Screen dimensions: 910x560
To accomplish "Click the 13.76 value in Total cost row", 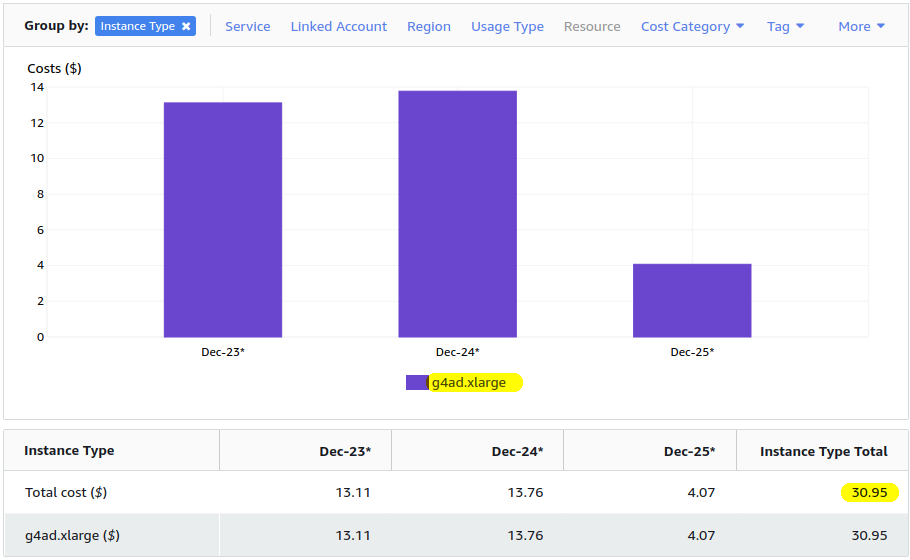I will [x=525, y=493].
